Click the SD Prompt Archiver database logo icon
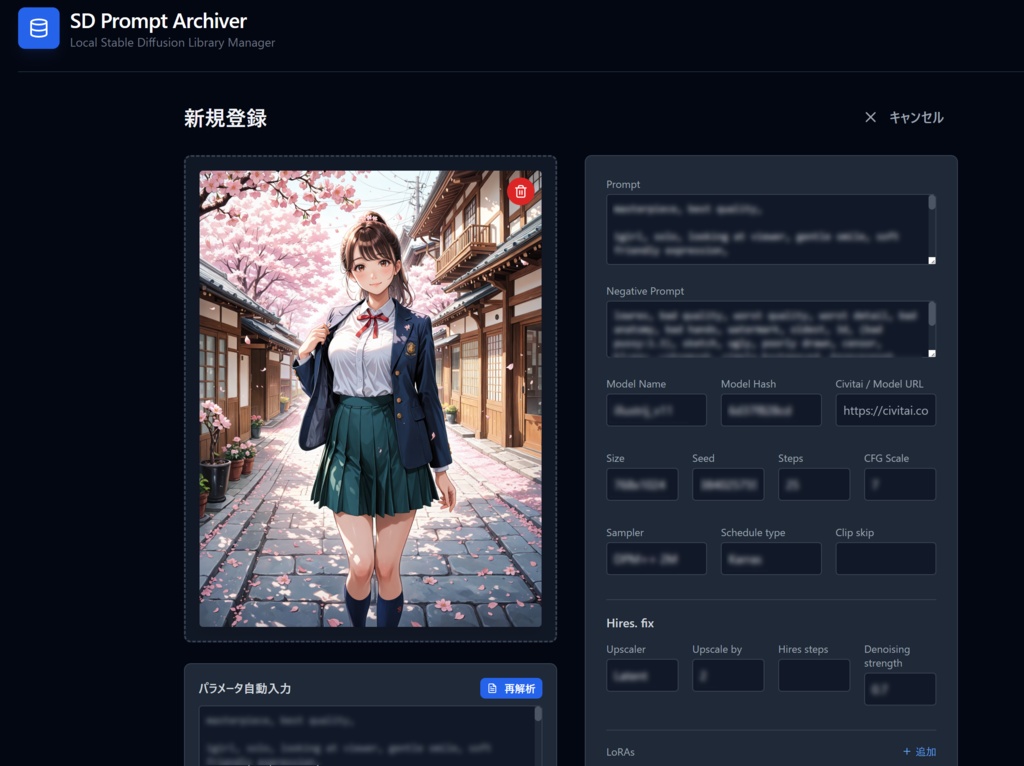1024x766 pixels. [x=38, y=28]
